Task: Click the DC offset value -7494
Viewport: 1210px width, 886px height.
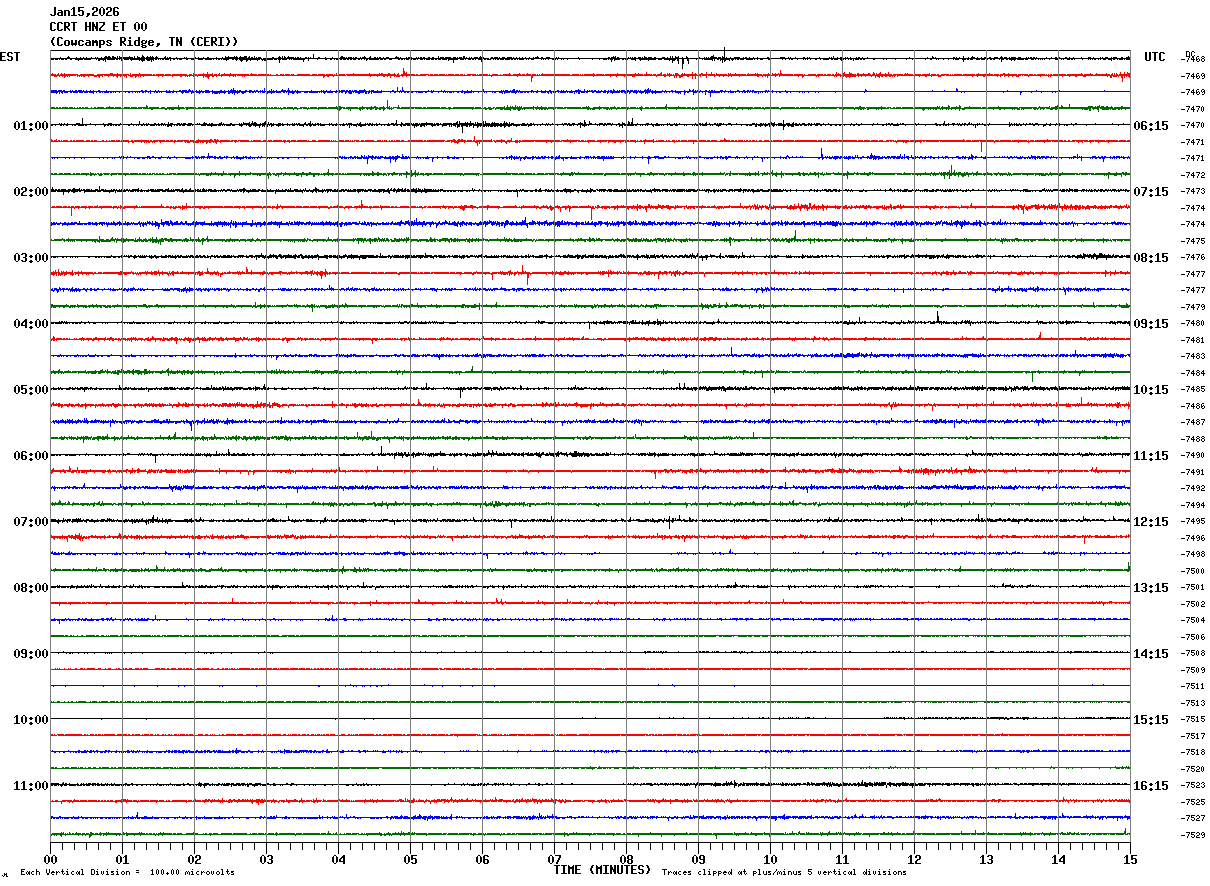Action: click(x=1193, y=505)
